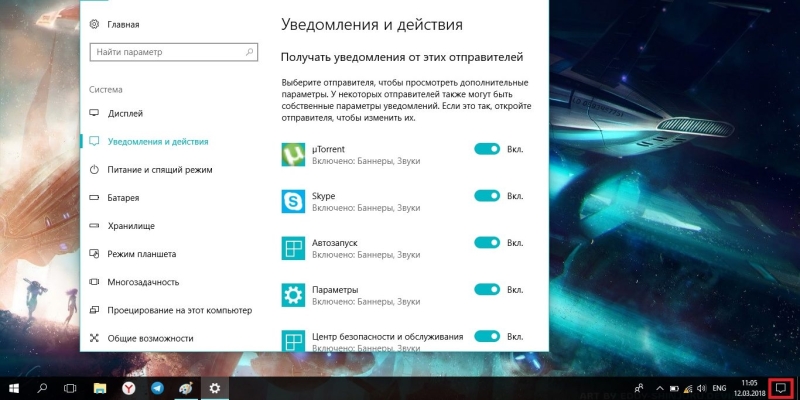
Task: Click the volume speaker tray icon
Action: pos(702,389)
